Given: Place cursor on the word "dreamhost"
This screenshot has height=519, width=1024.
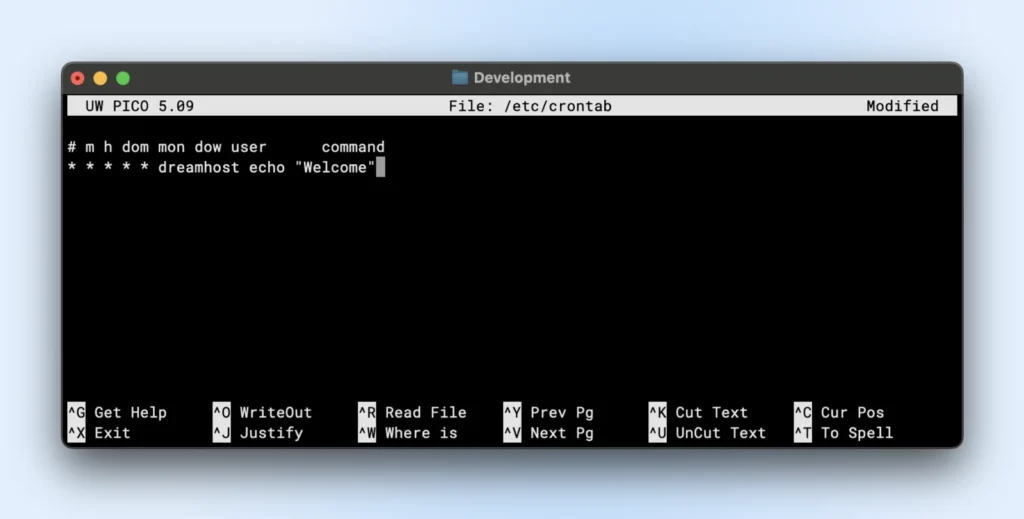Looking at the screenshot, I should [198, 168].
